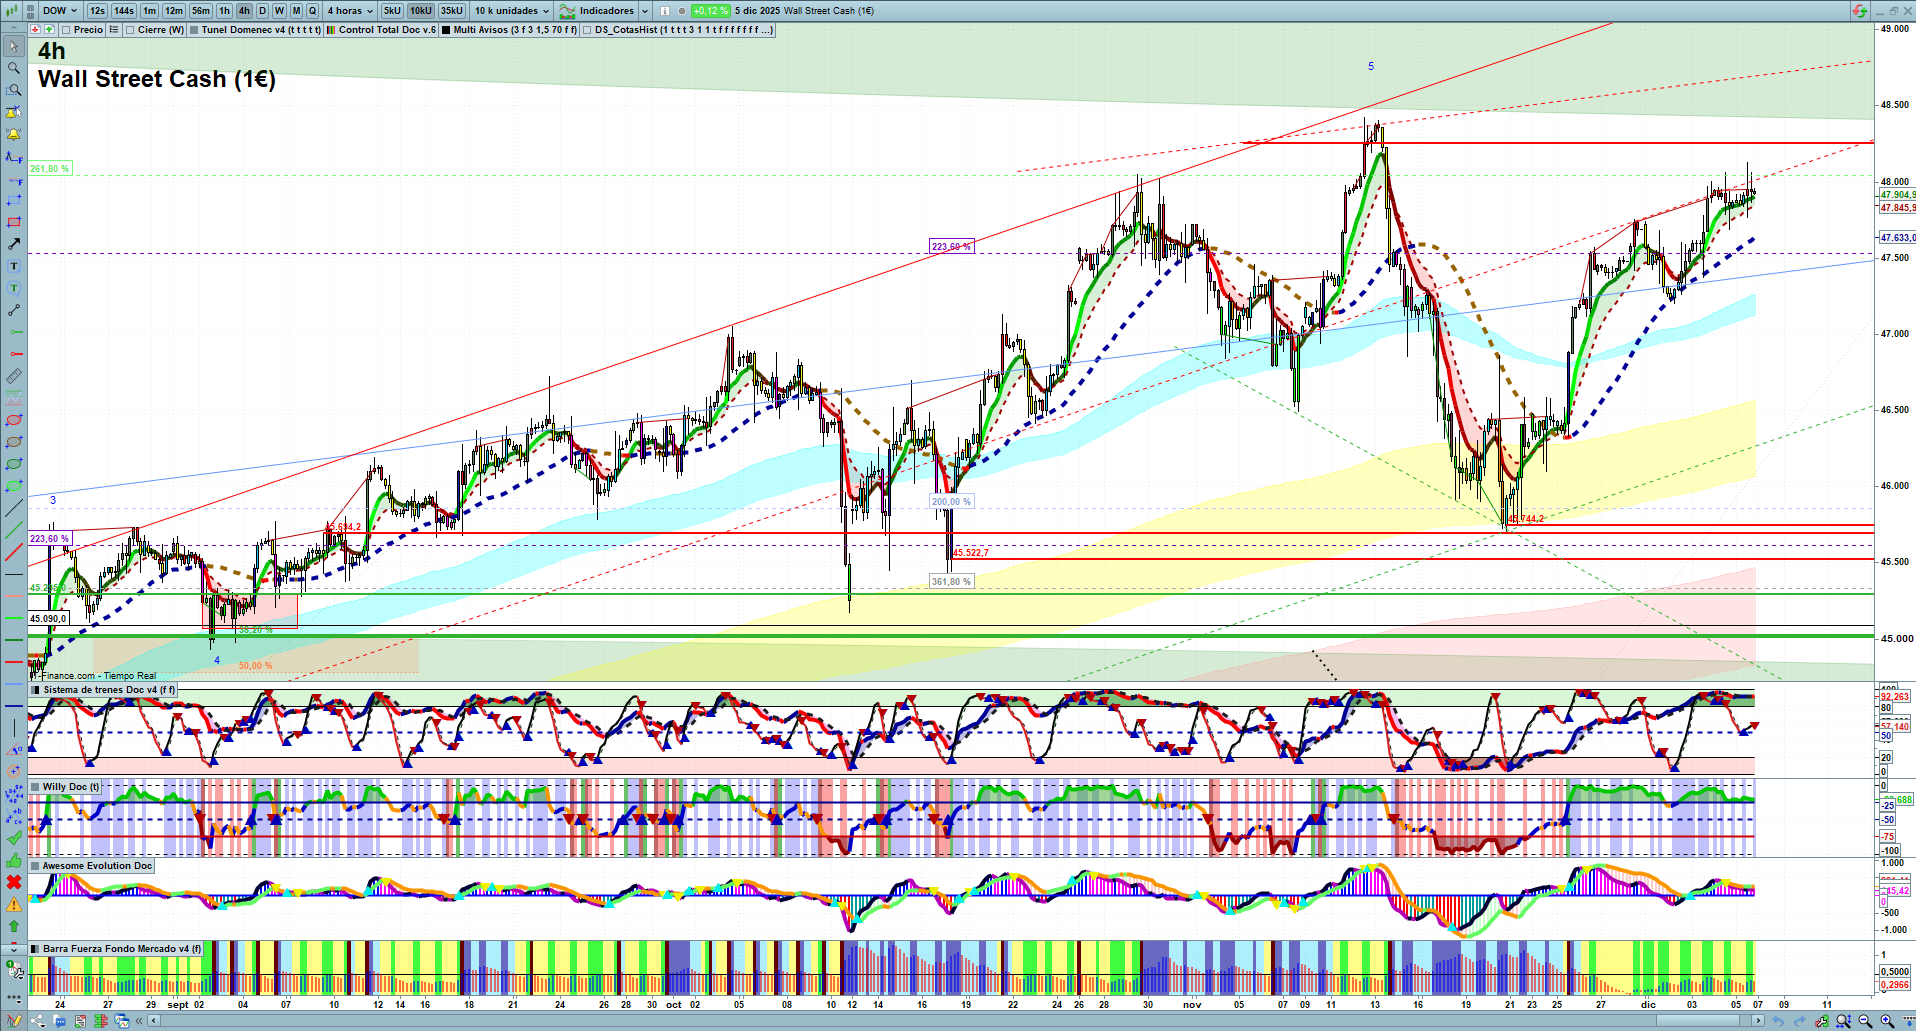1916x1031 pixels.
Task: Select the red ellipse drawing tool
Action: coord(14,420)
